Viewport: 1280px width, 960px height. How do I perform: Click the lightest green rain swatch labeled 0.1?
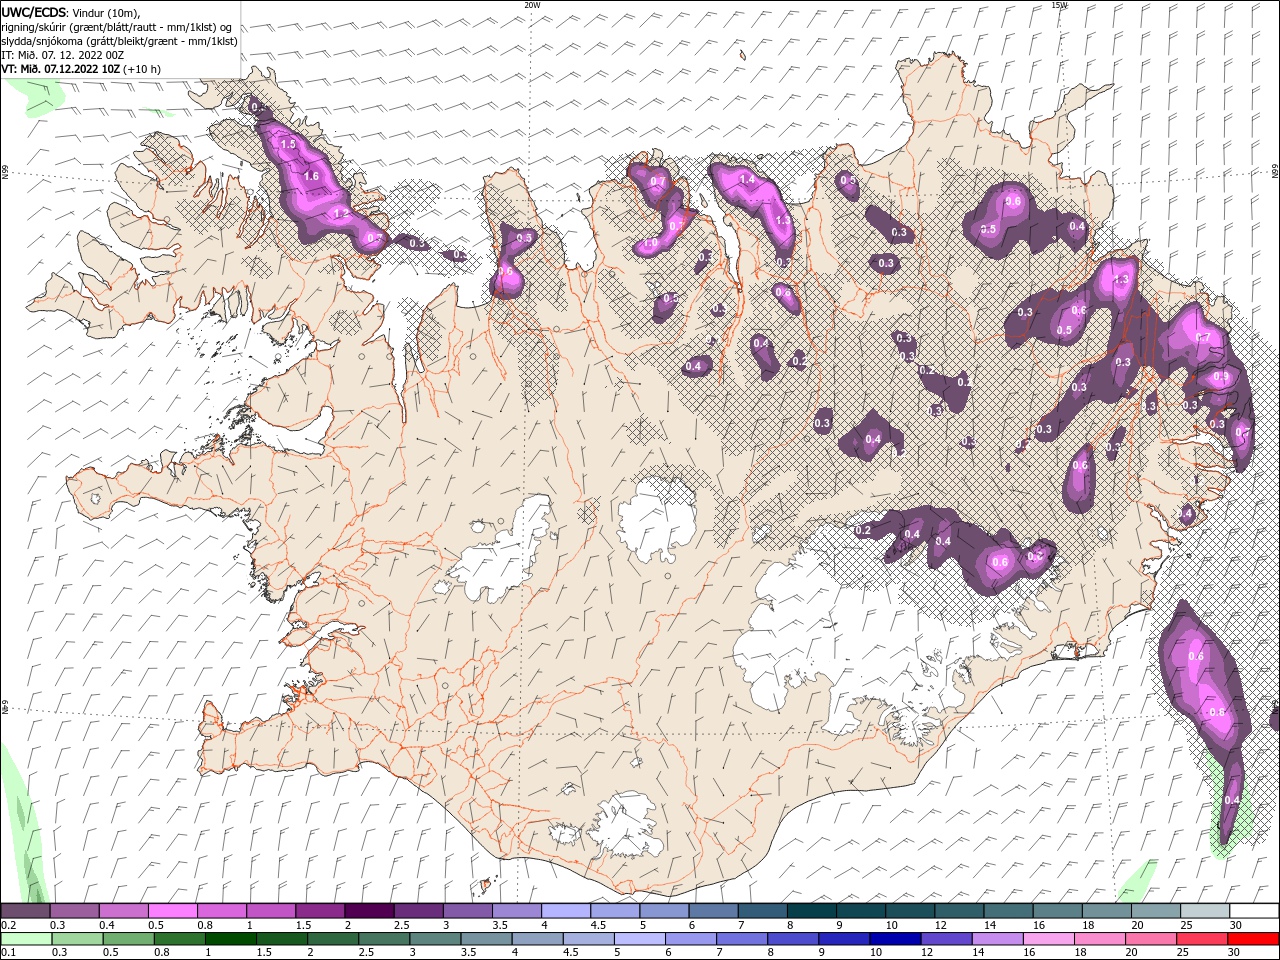(25, 939)
